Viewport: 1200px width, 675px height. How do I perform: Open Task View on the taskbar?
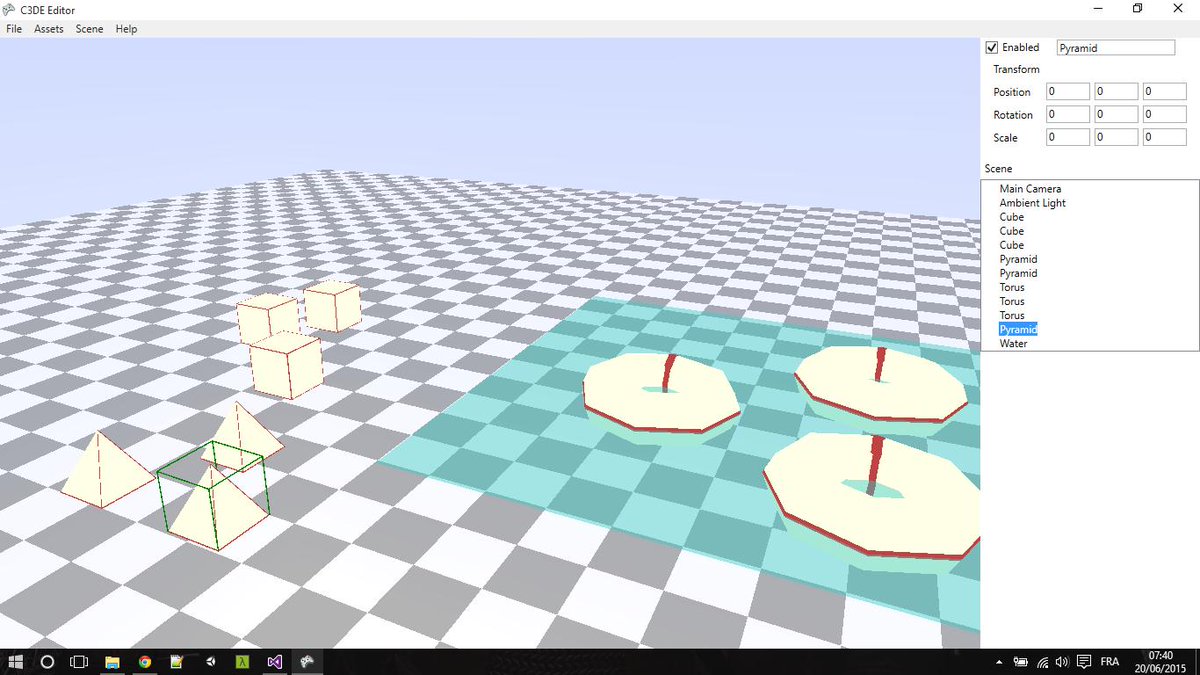click(79, 662)
